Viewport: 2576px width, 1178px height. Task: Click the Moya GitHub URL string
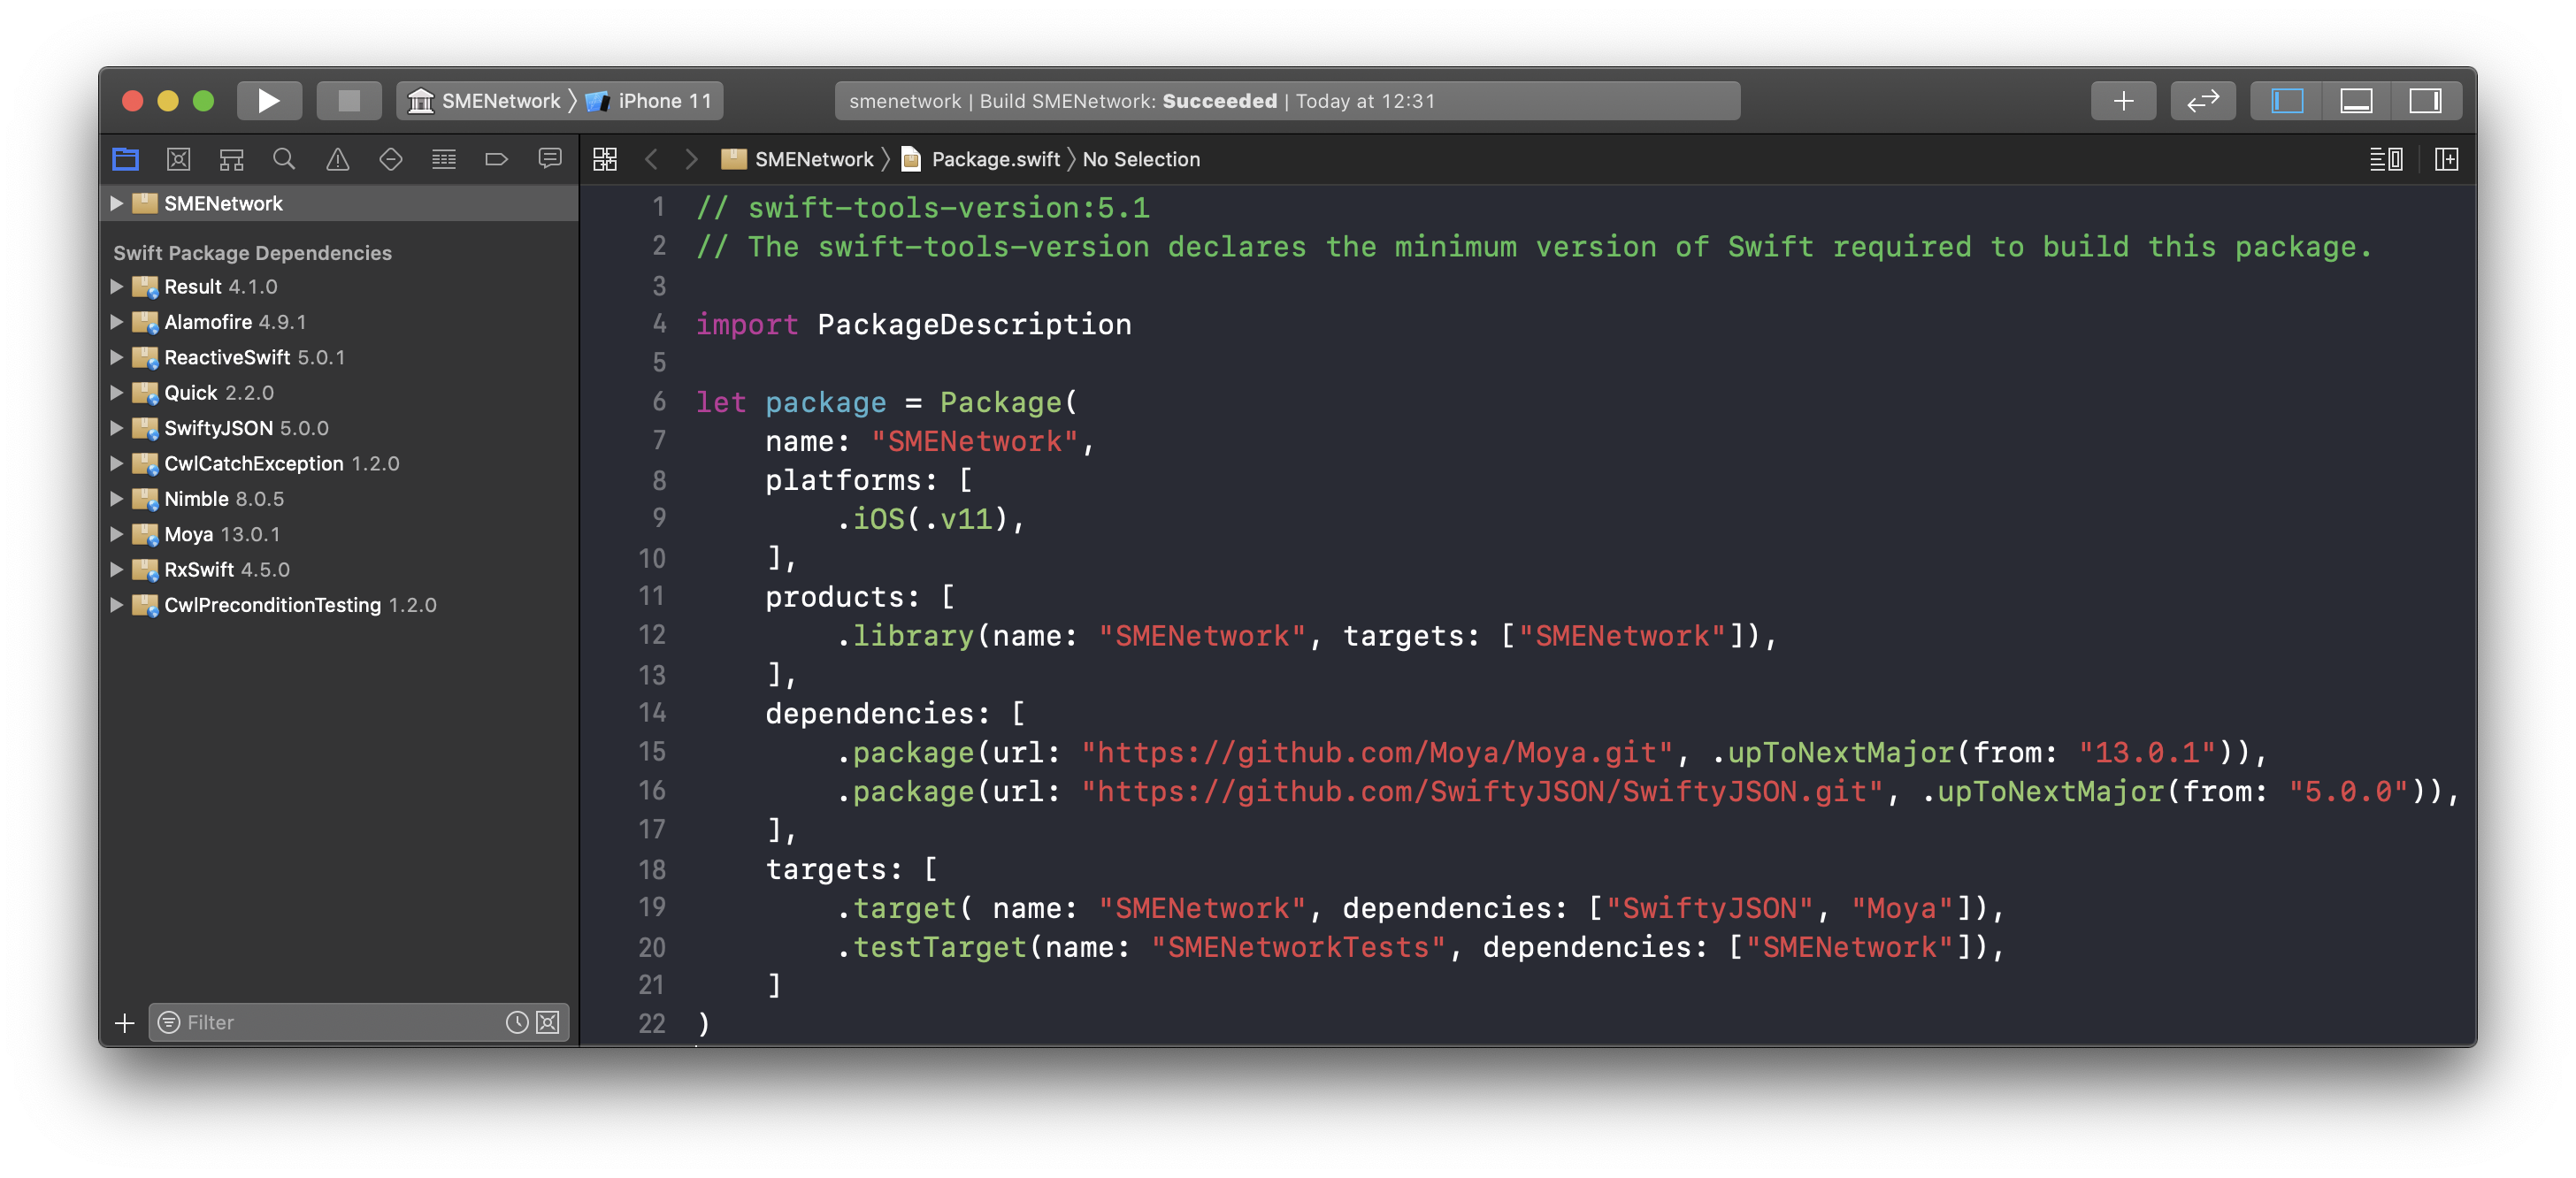pyautogui.click(x=1377, y=752)
